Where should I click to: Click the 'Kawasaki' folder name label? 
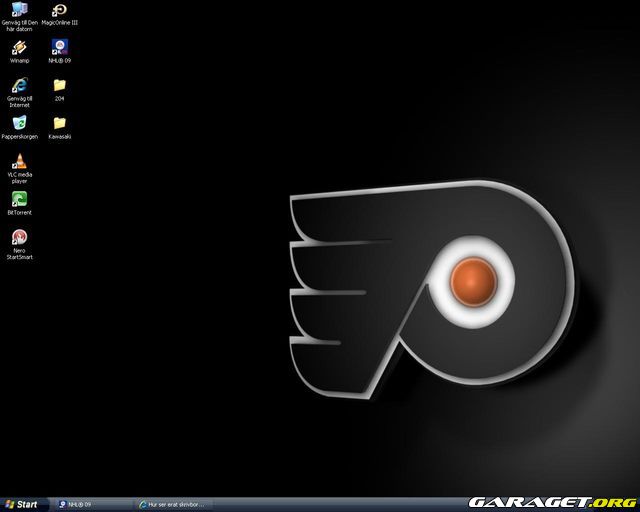tap(59, 137)
